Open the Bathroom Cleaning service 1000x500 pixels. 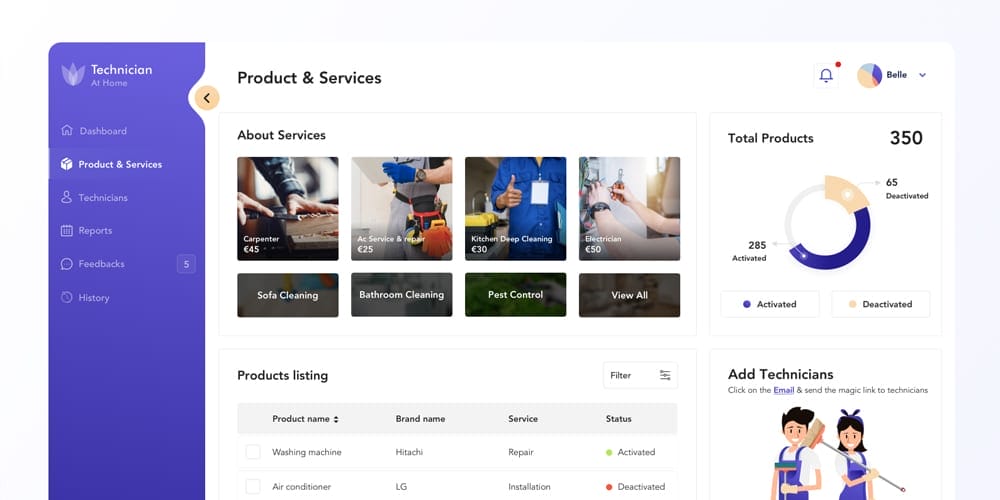[401, 295]
